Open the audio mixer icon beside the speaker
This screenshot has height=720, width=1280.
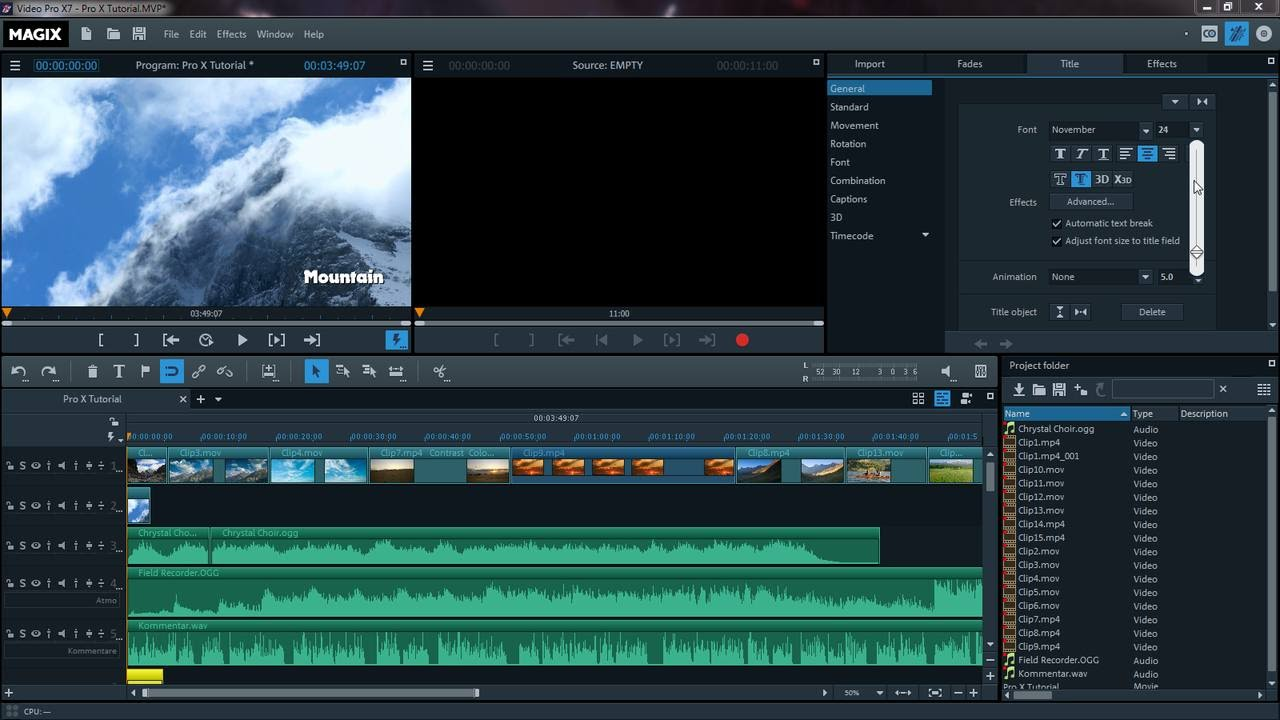[x=981, y=371]
